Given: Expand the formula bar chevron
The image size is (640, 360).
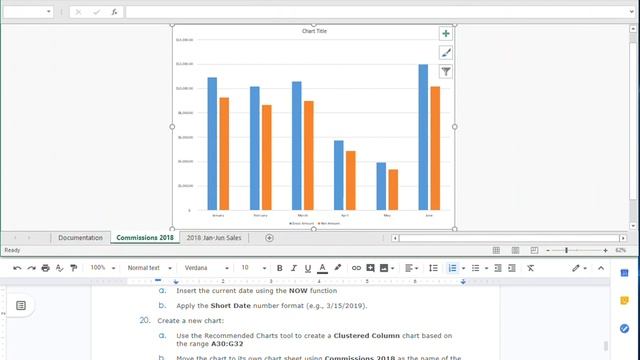Looking at the screenshot, I should pos(631,12).
